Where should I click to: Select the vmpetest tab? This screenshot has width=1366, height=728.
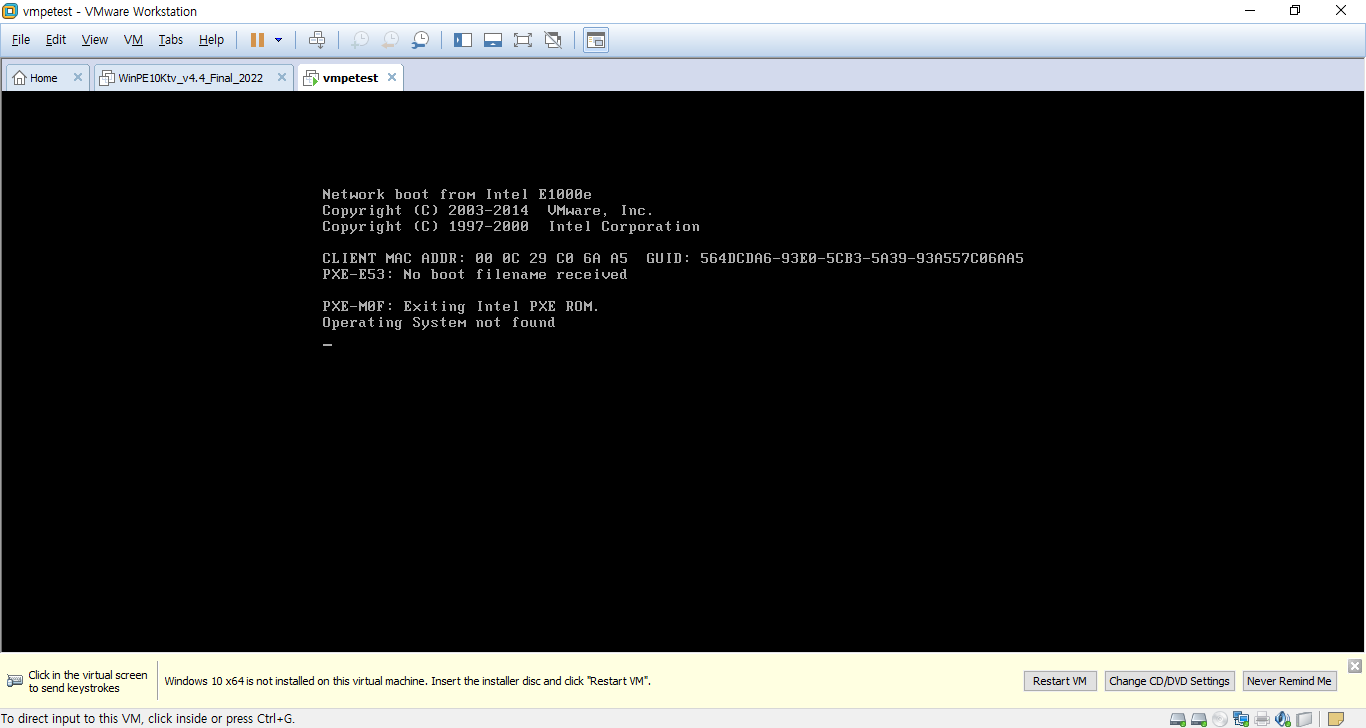[x=350, y=78]
